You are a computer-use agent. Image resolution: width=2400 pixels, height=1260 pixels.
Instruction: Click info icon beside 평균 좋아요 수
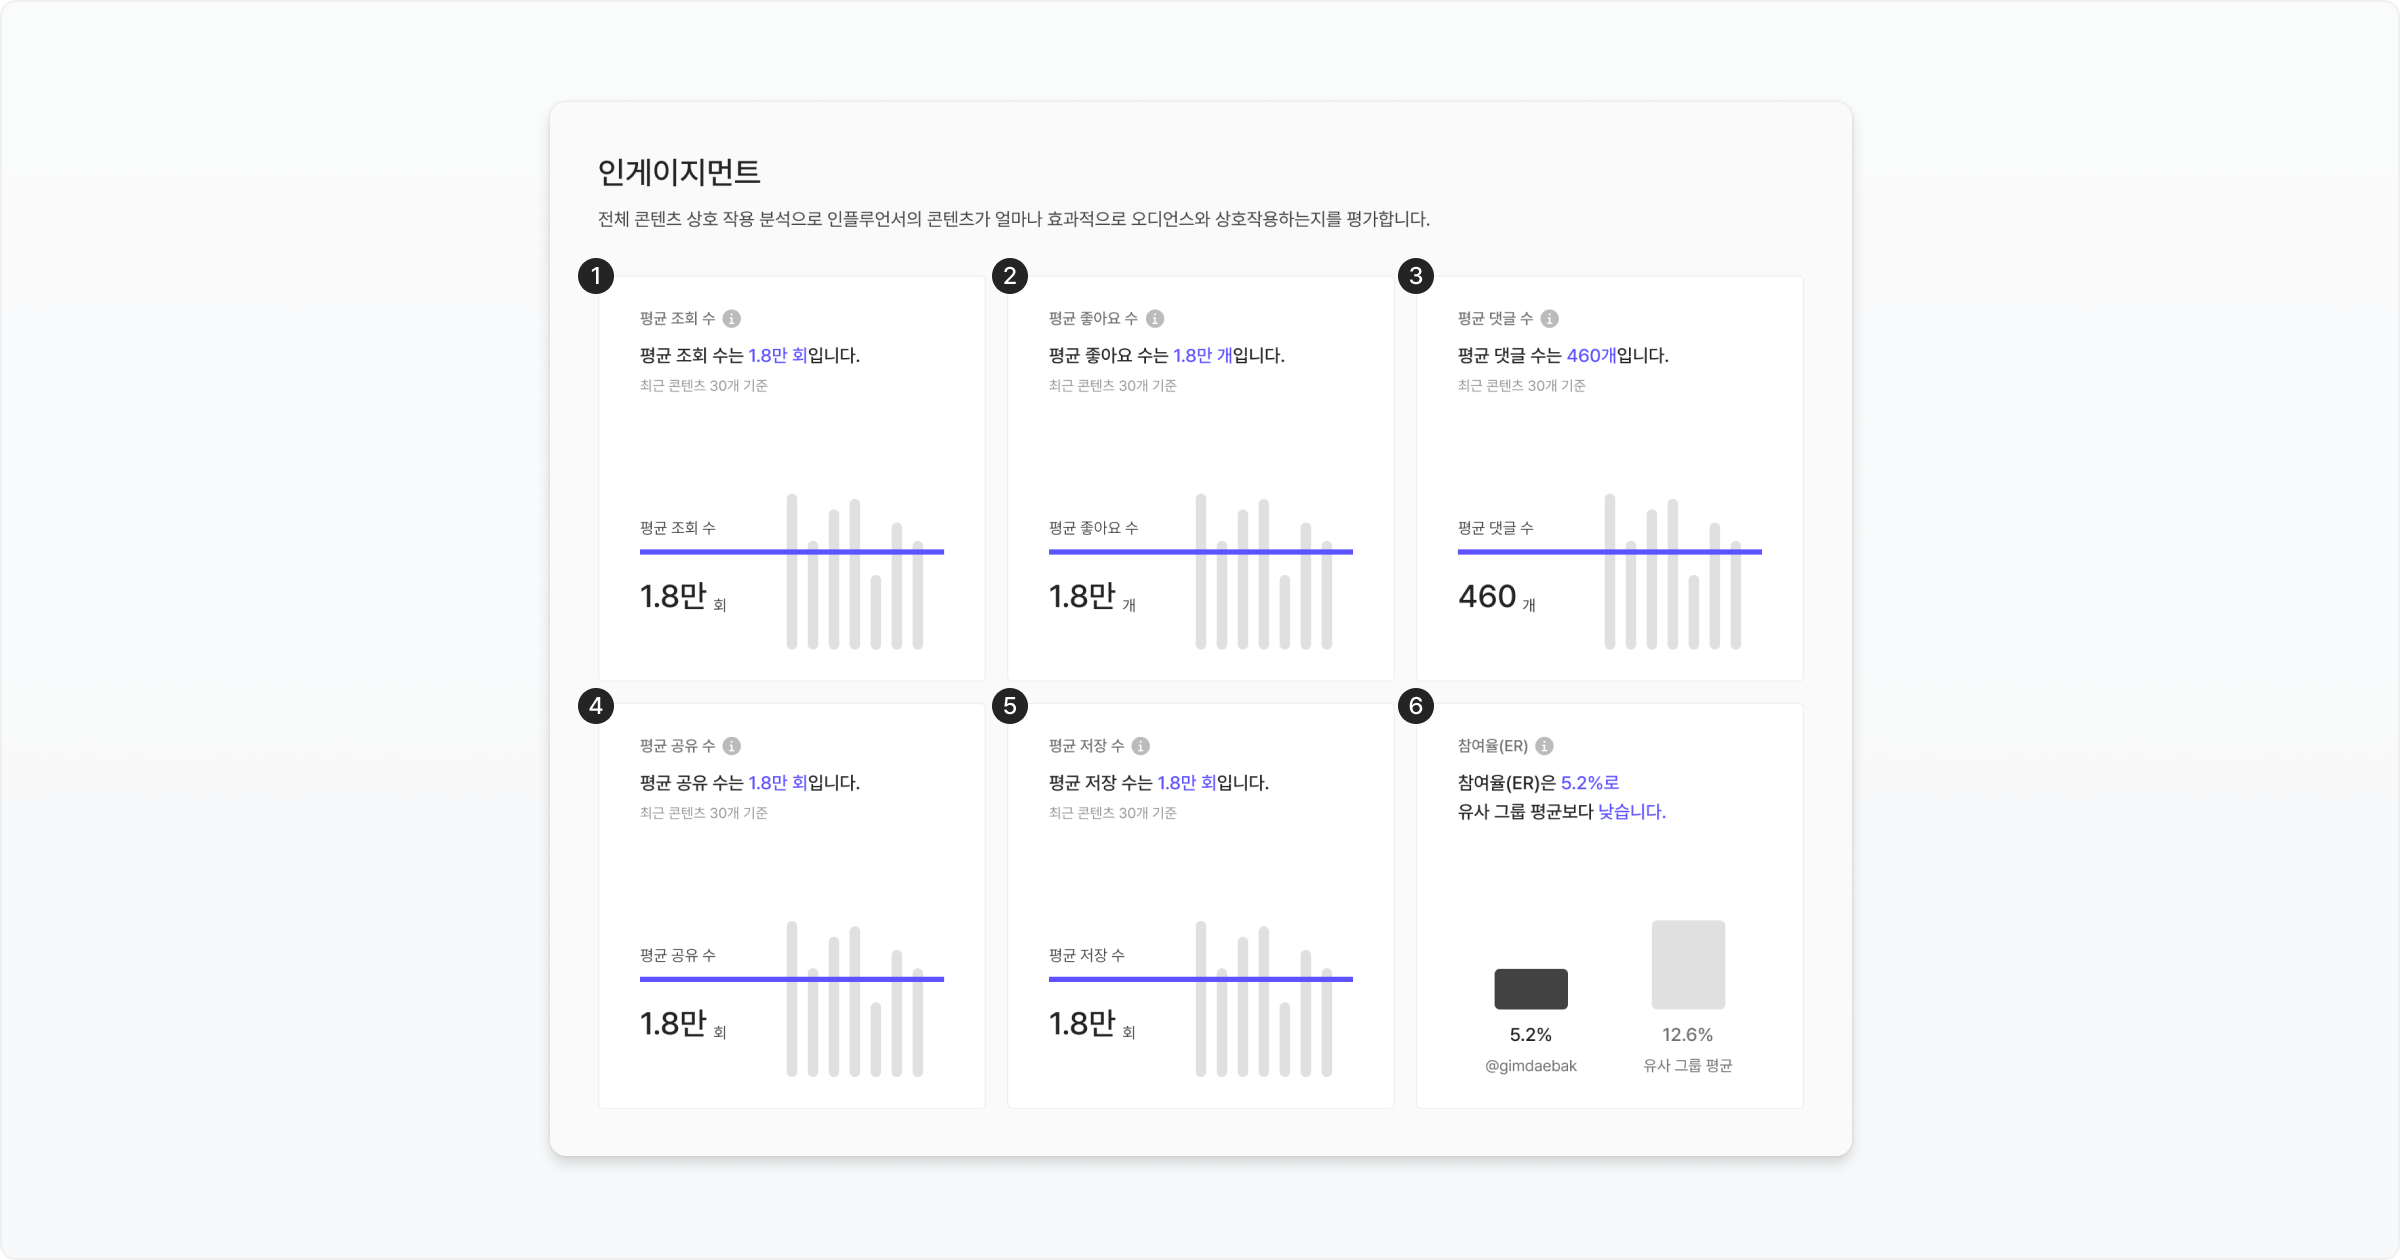[1155, 319]
